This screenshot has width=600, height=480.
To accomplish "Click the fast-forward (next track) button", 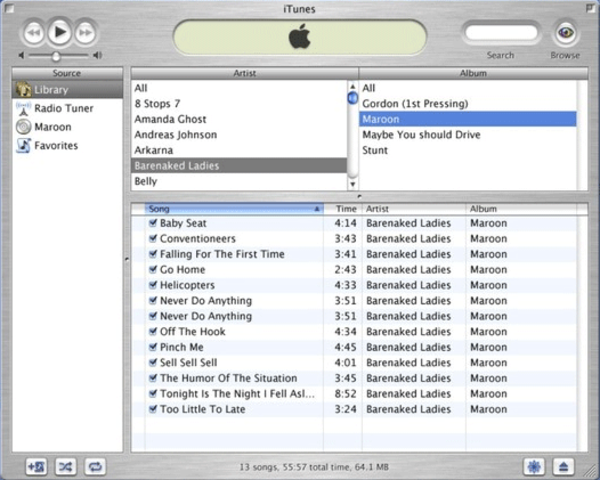I will pos(85,33).
